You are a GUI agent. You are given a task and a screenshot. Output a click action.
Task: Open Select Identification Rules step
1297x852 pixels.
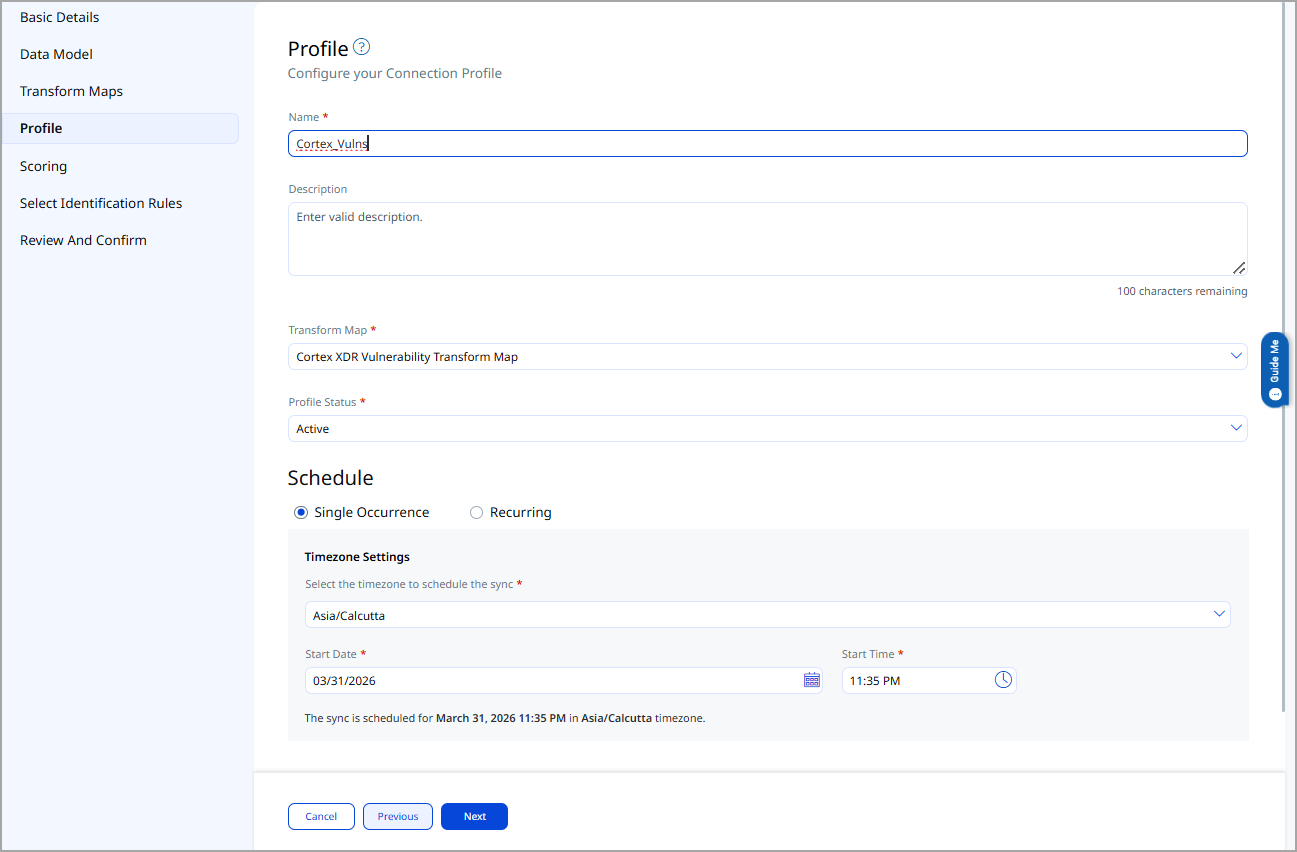click(x=101, y=203)
